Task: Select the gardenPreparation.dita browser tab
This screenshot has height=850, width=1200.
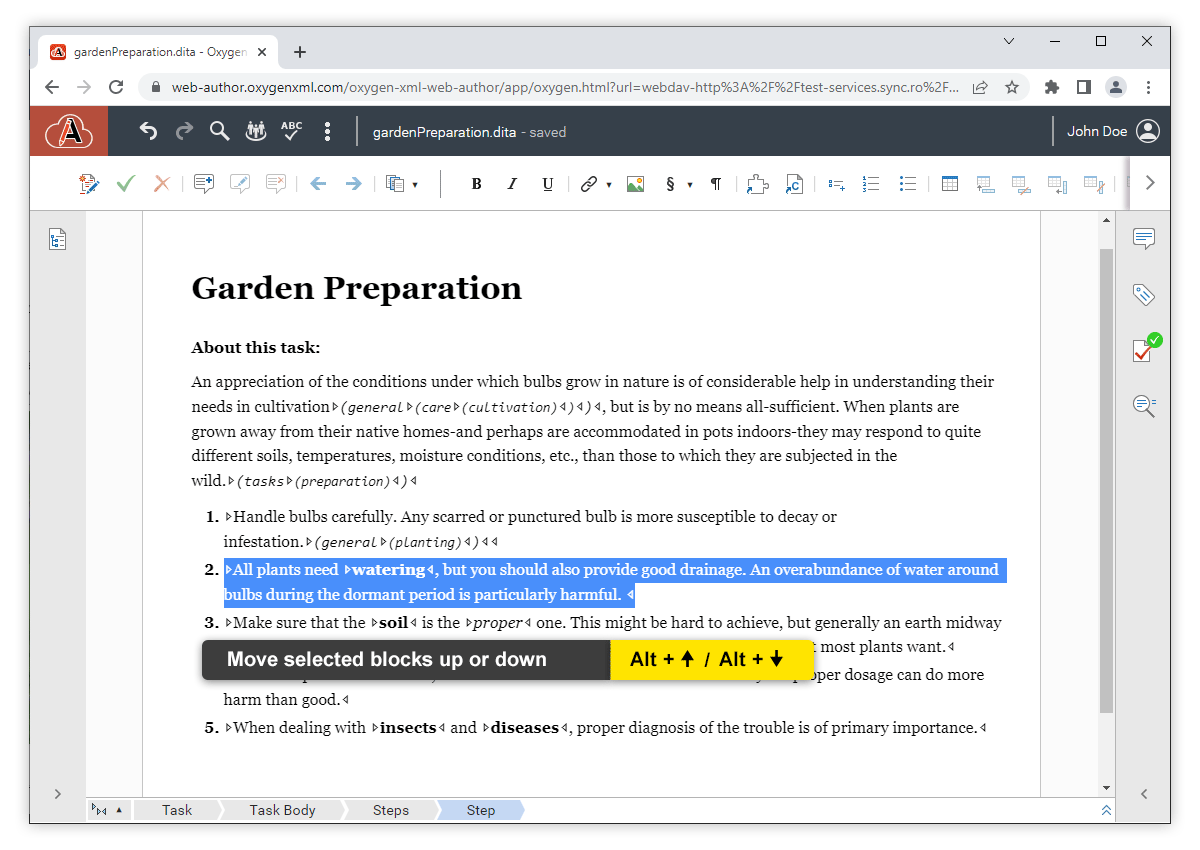Action: click(160, 52)
